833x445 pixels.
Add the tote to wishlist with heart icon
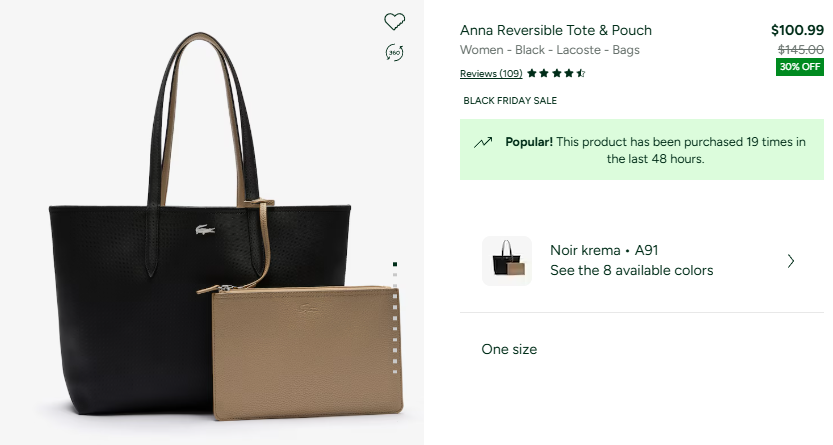pos(395,21)
